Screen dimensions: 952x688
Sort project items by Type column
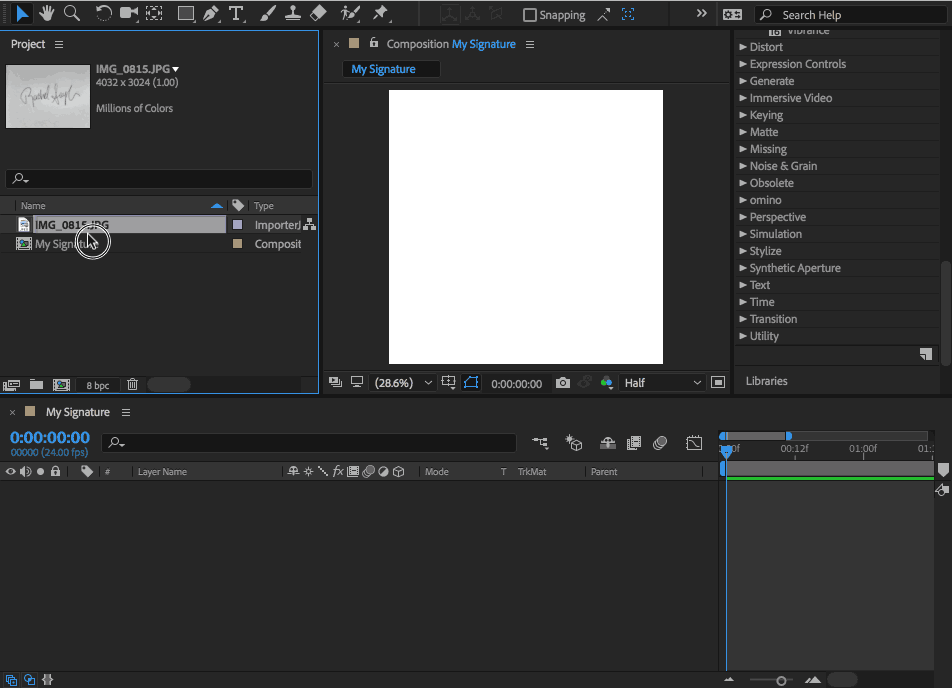point(264,206)
